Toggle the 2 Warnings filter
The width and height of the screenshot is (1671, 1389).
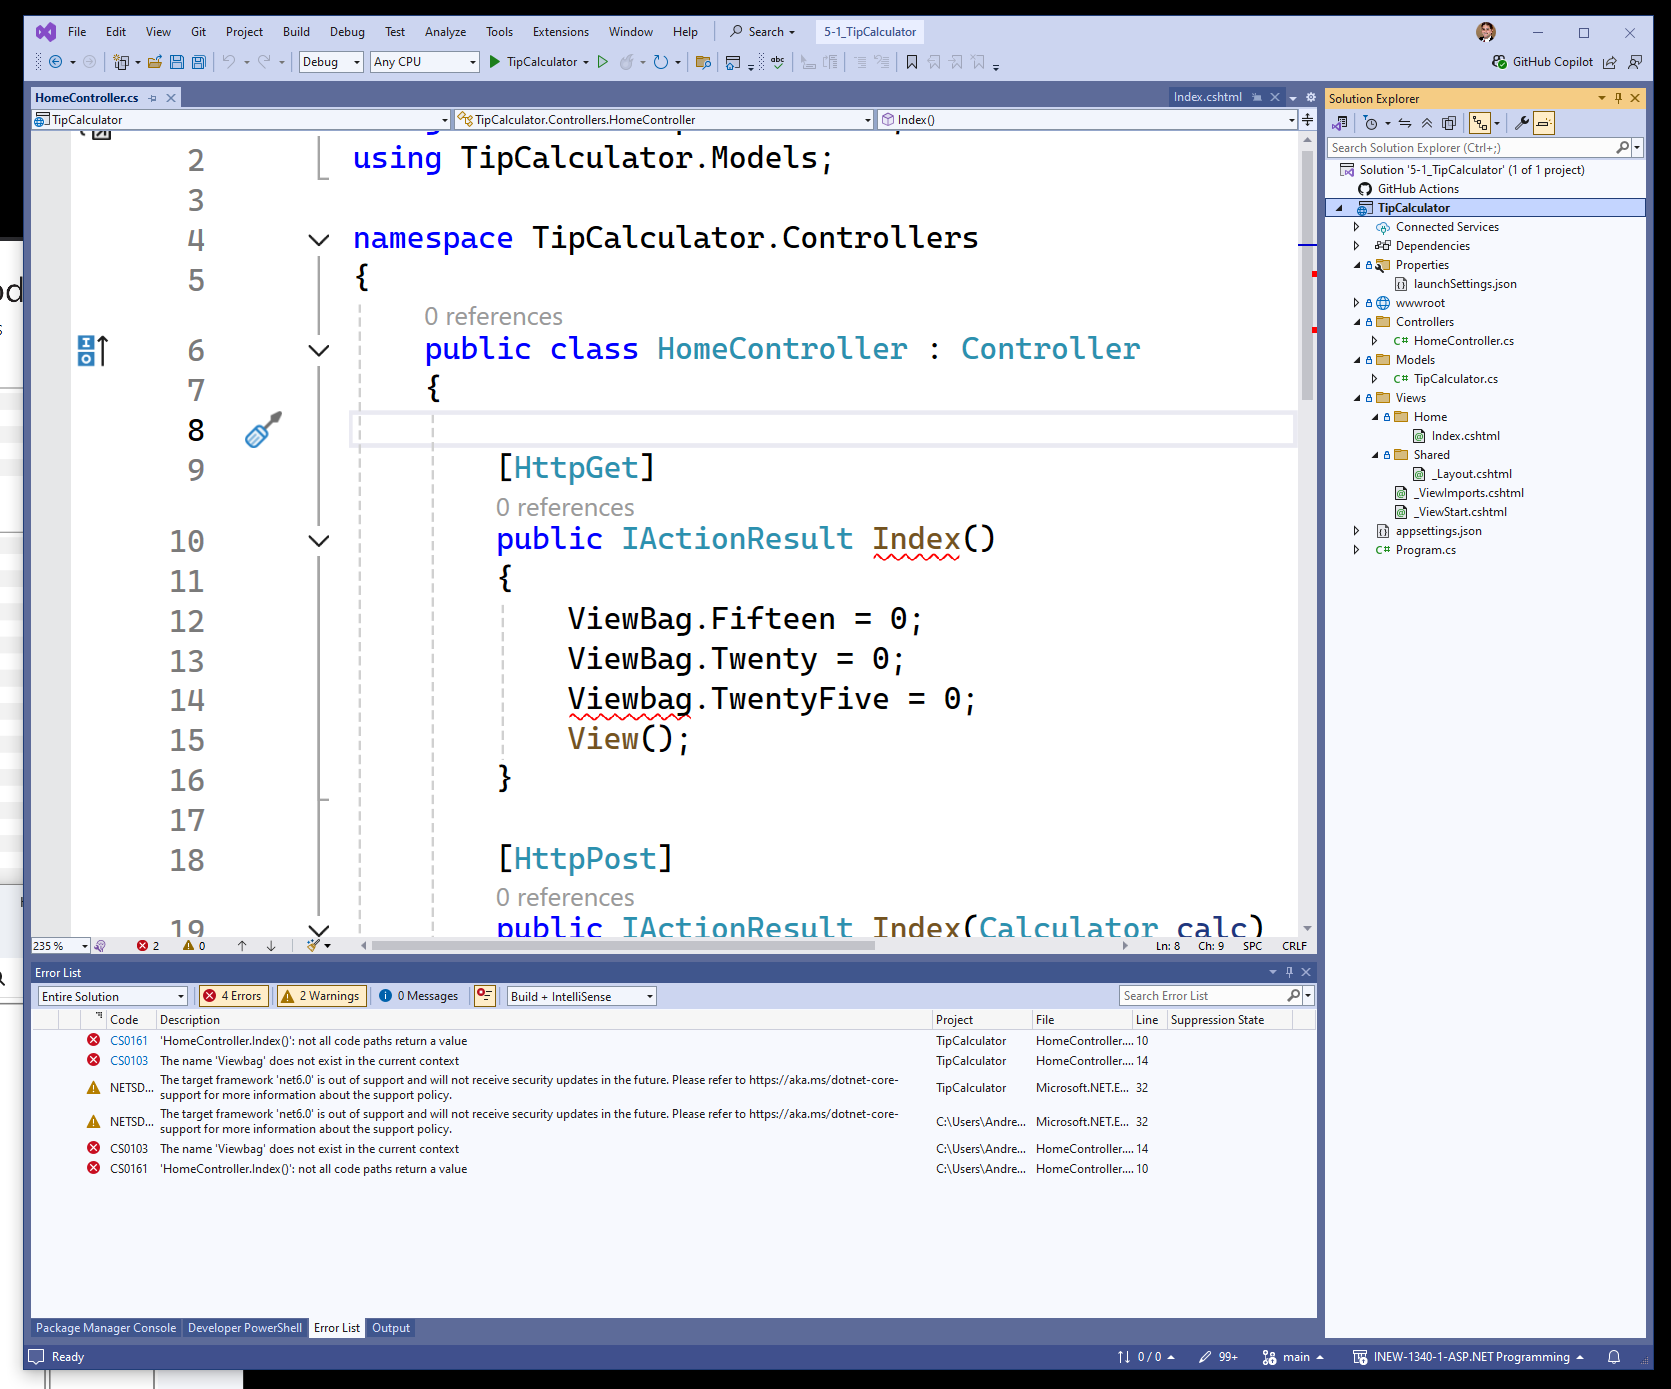(321, 996)
